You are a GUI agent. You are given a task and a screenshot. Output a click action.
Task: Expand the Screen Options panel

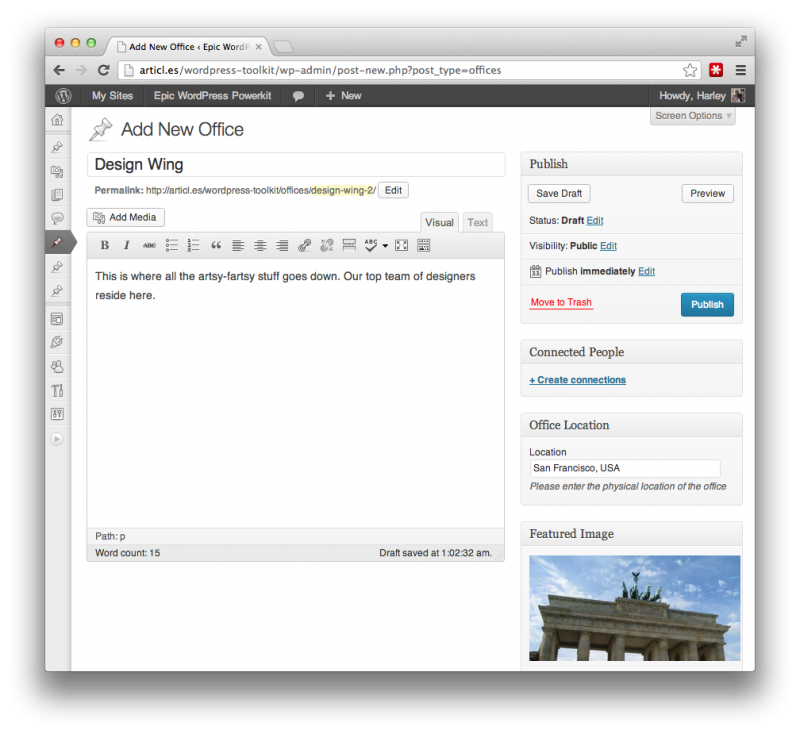(692, 116)
